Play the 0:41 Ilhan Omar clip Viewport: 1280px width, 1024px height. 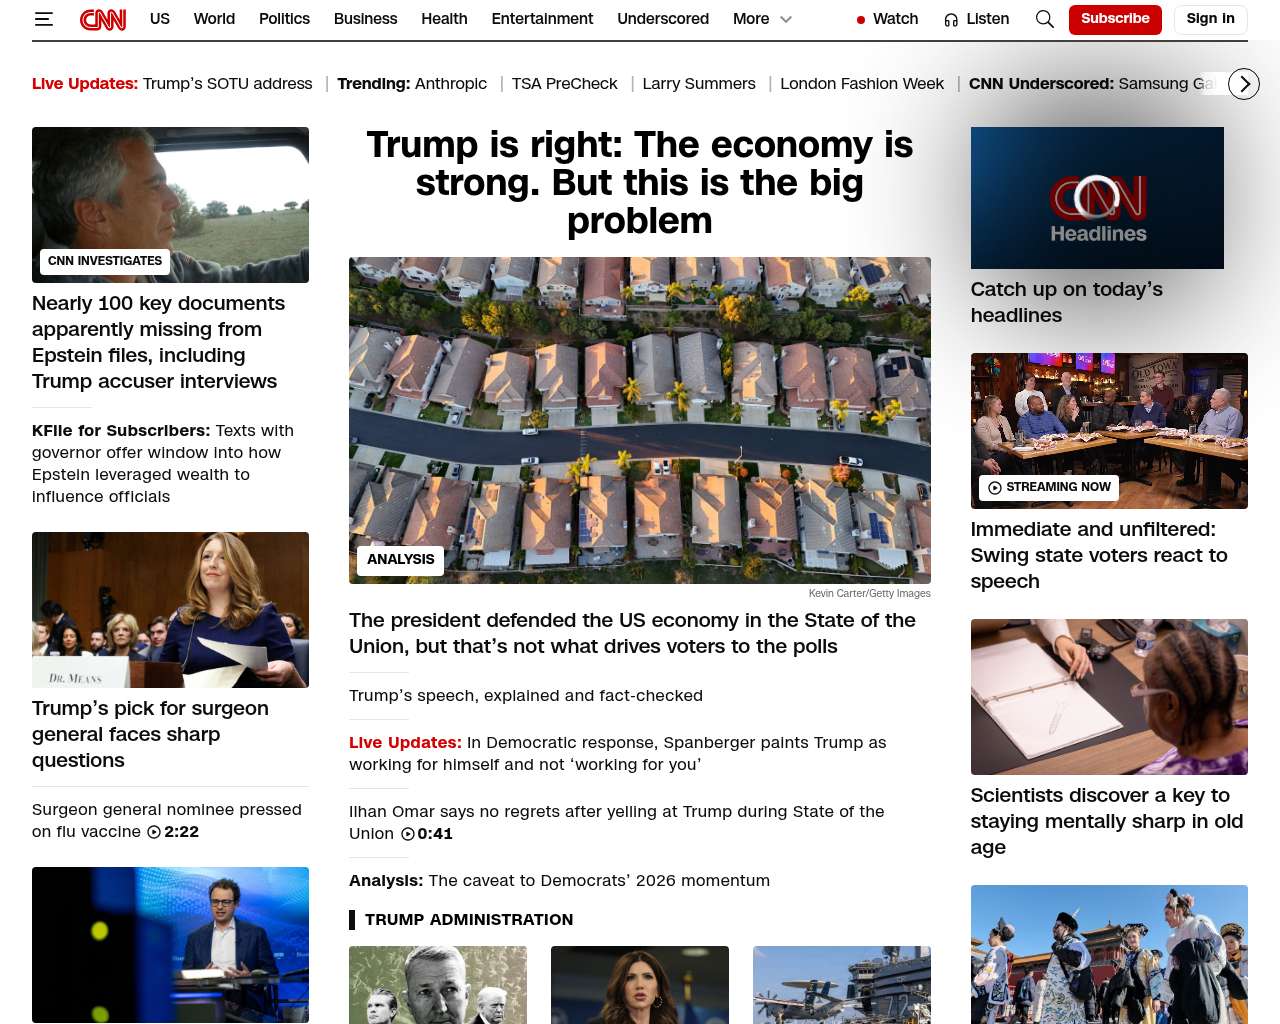[427, 834]
